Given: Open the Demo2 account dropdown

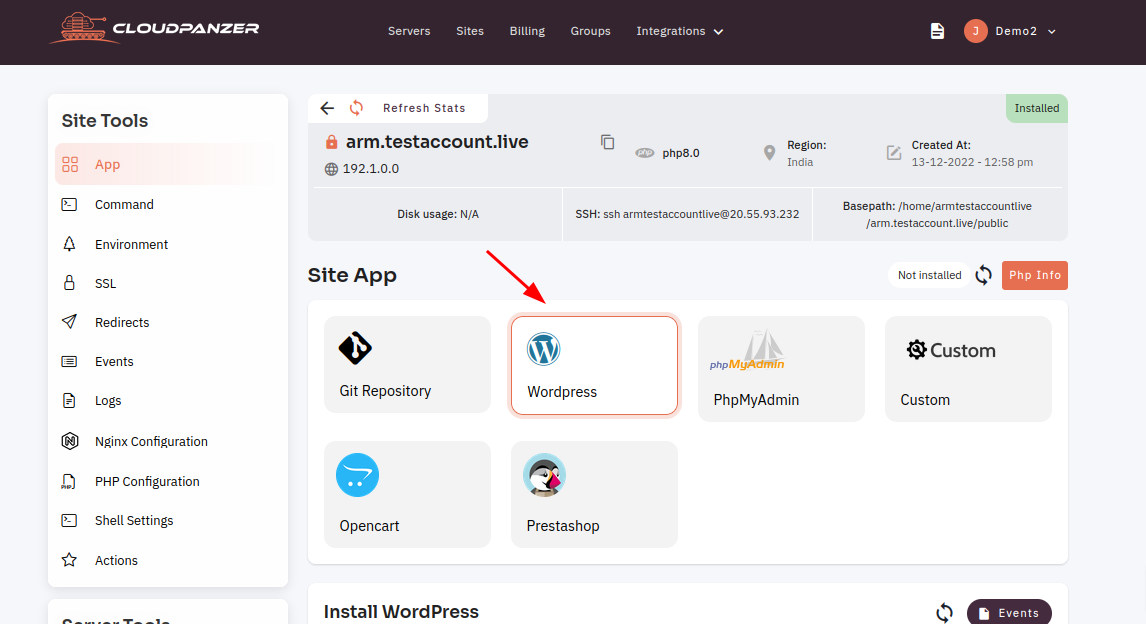Looking at the screenshot, I should pos(1025,31).
